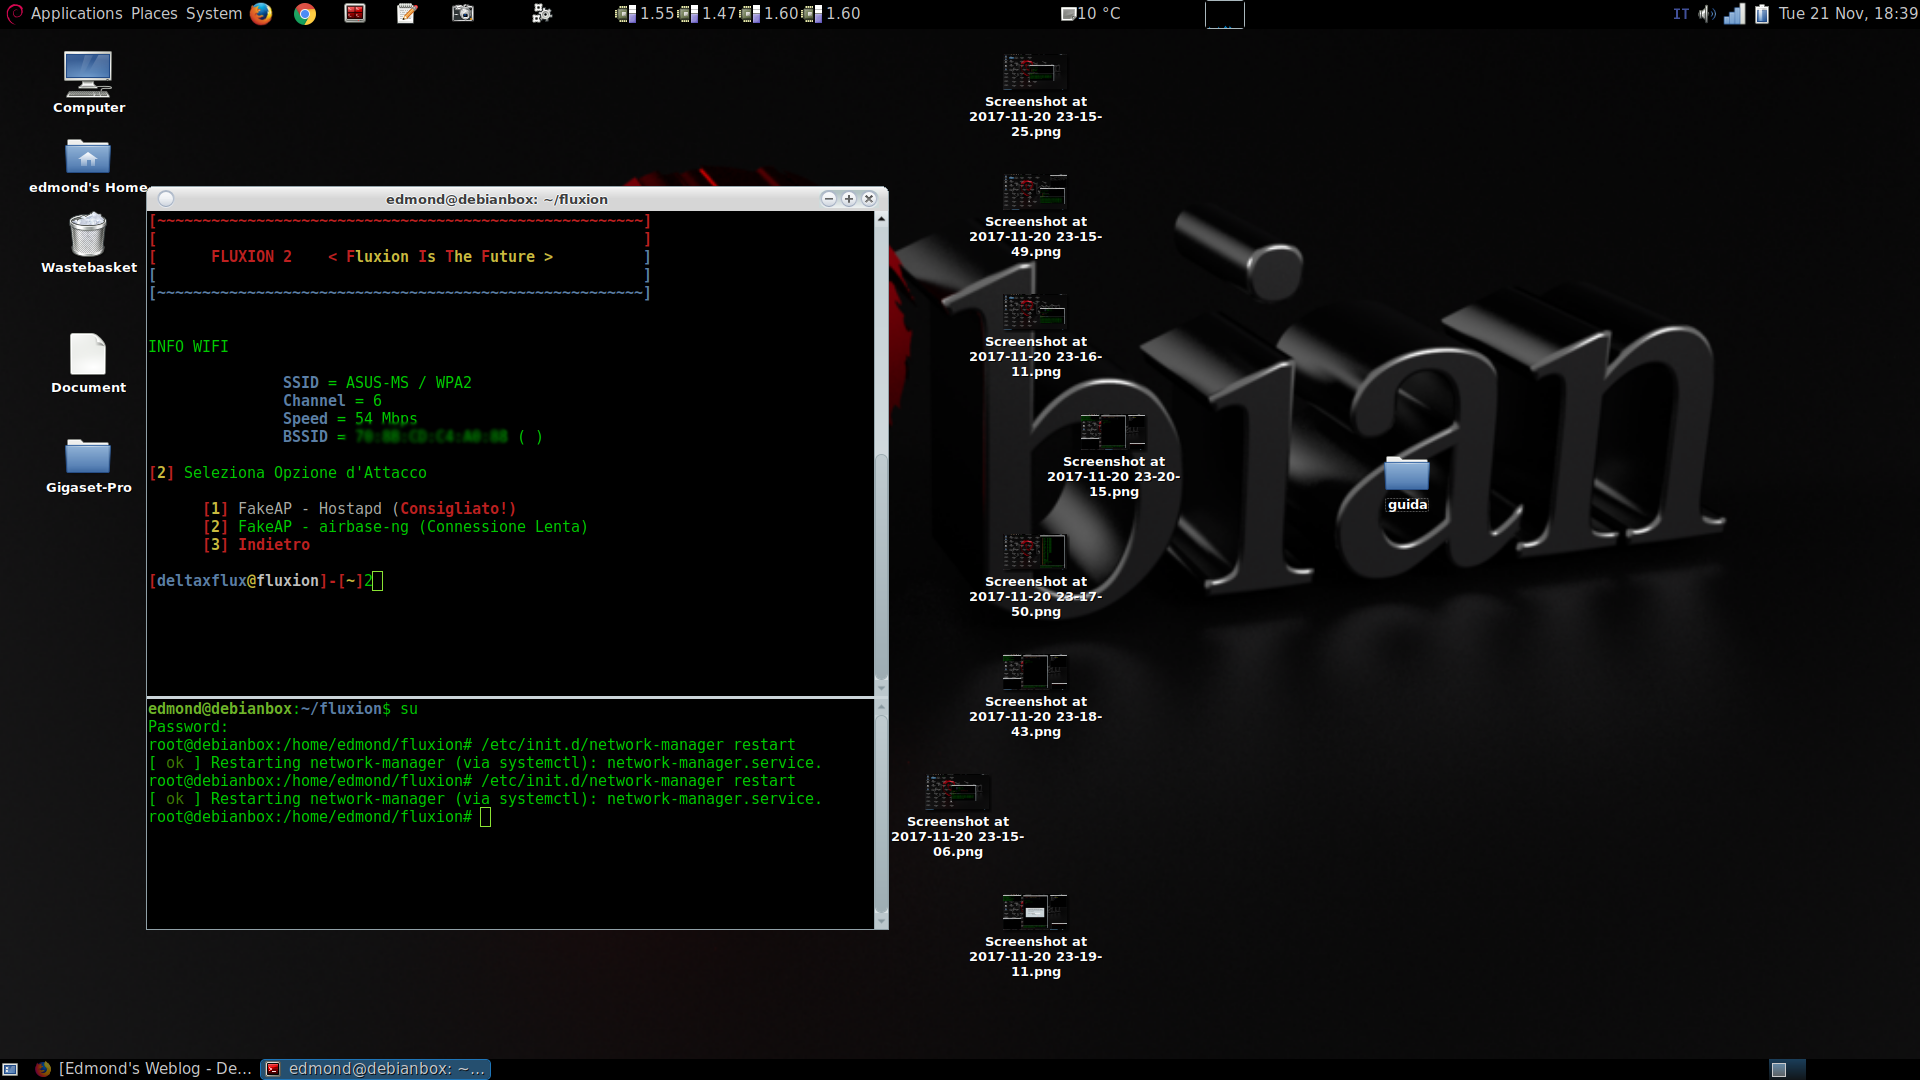Viewport: 1920px width, 1080px height.
Task: Open the Places menu
Action: point(154,13)
